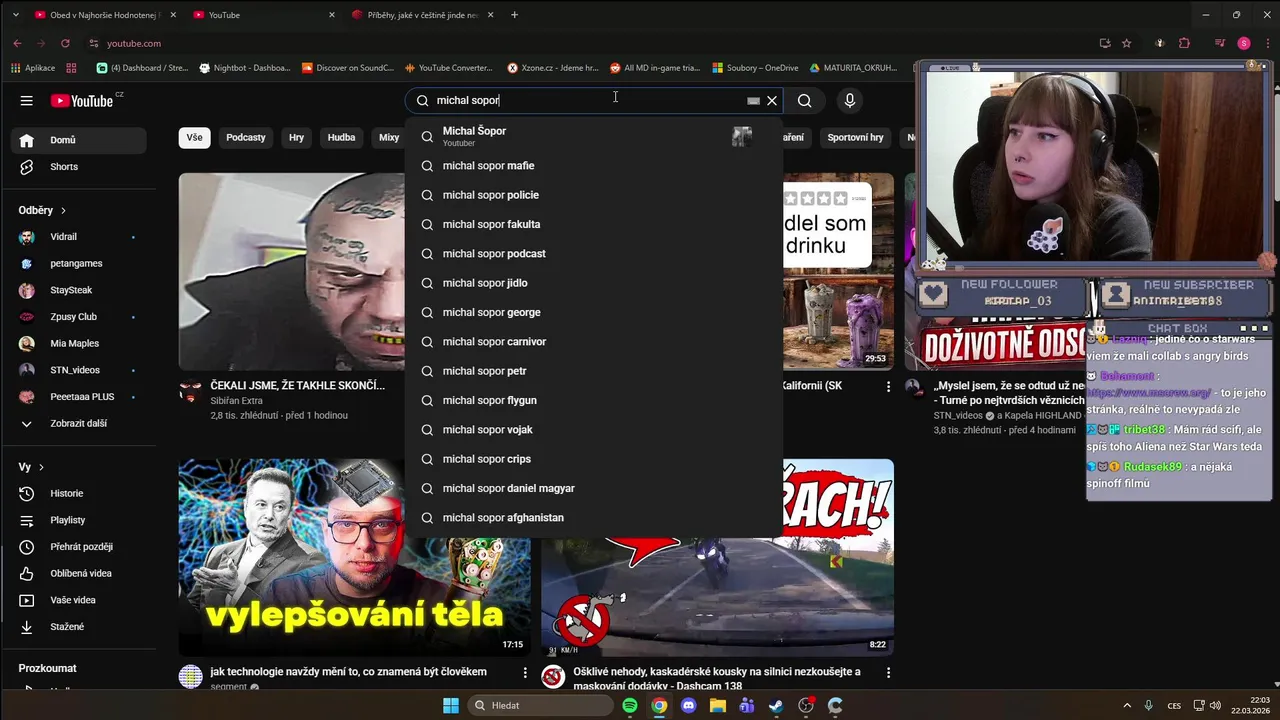Viewport: 1280px width, 720px height.
Task: Open the 'vylepšování těla' video thumbnail
Action: click(355, 557)
